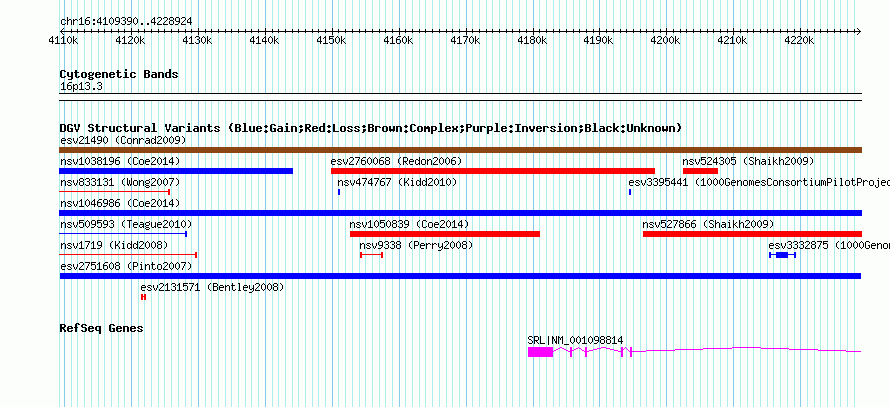890x407 pixels.
Task: Click the RefSeq Genes track title
Action: pyautogui.click(x=102, y=328)
